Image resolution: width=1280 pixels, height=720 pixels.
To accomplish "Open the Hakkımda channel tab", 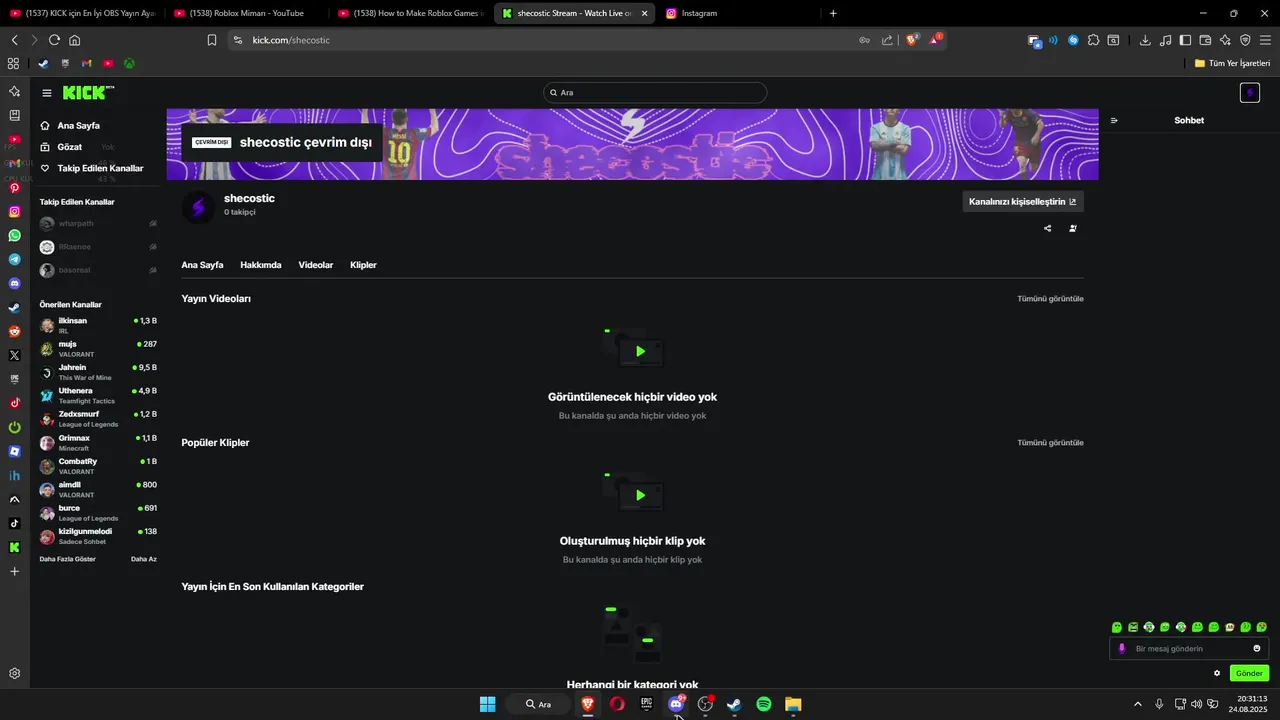I will point(261,265).
